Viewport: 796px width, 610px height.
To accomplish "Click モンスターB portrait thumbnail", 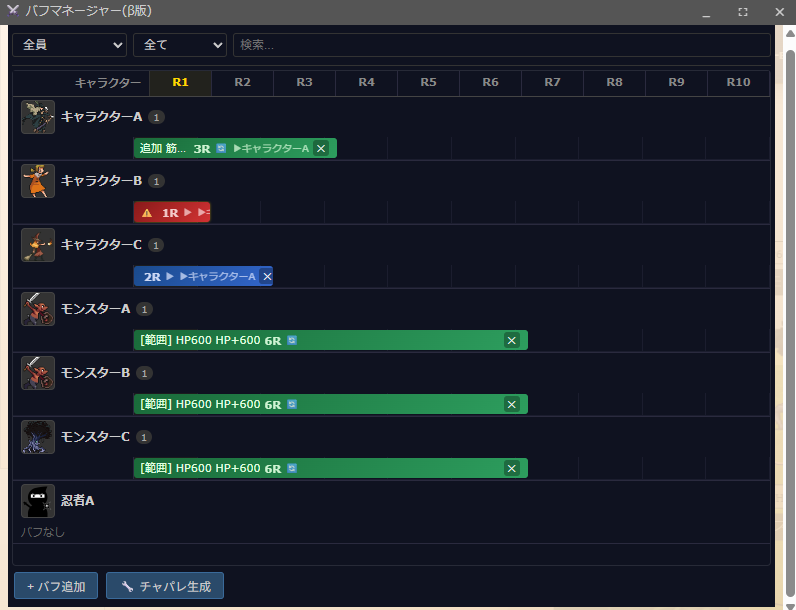I will click(38, 372).
